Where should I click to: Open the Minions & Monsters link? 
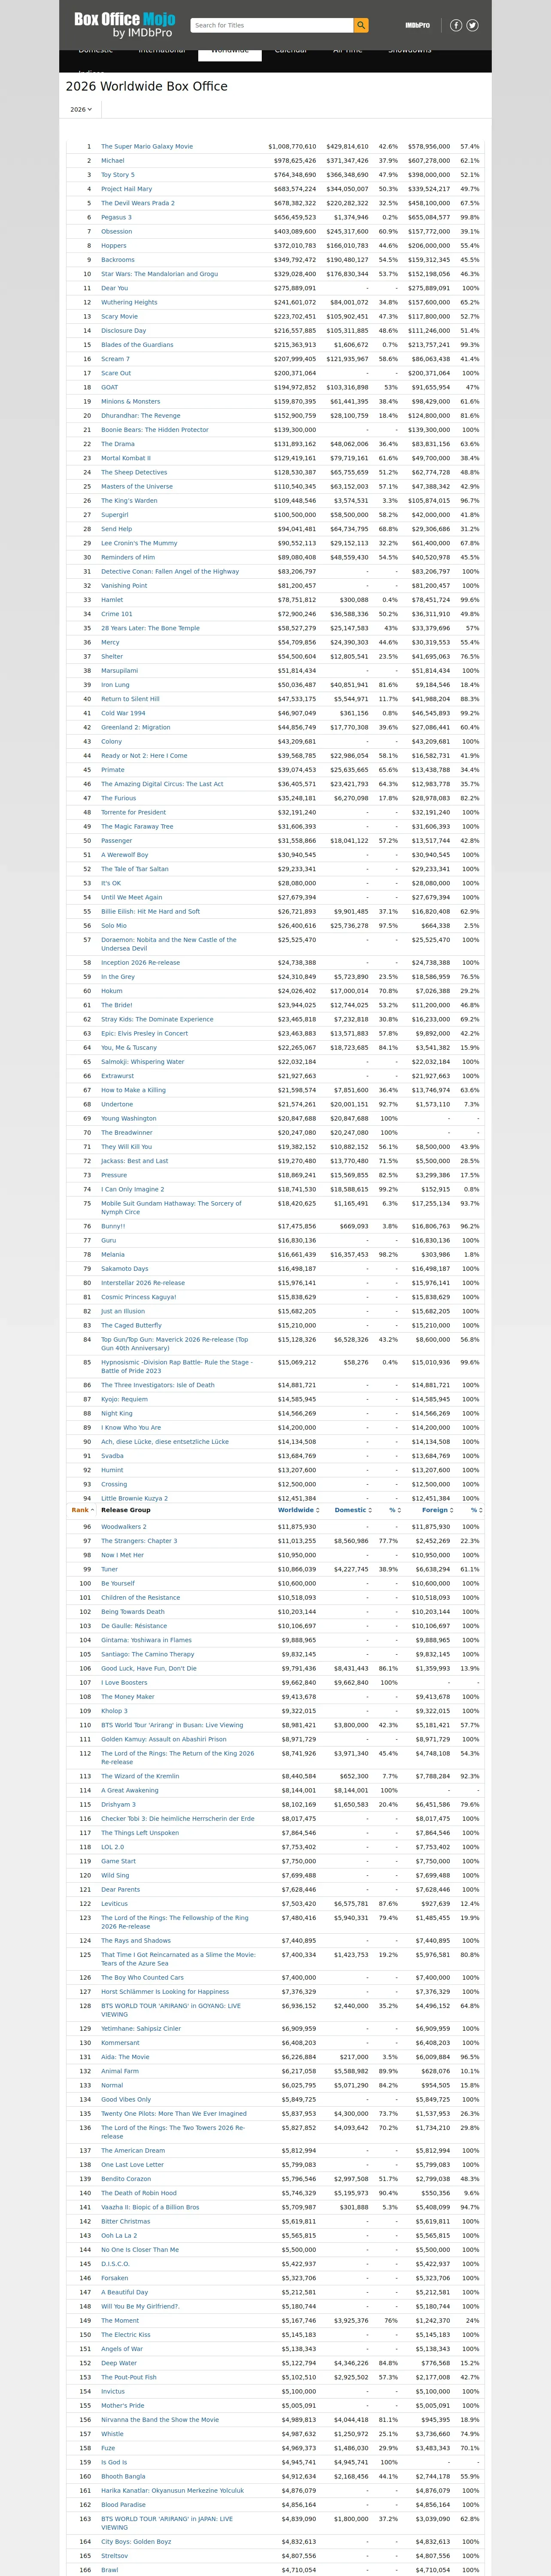coord(131,401)
